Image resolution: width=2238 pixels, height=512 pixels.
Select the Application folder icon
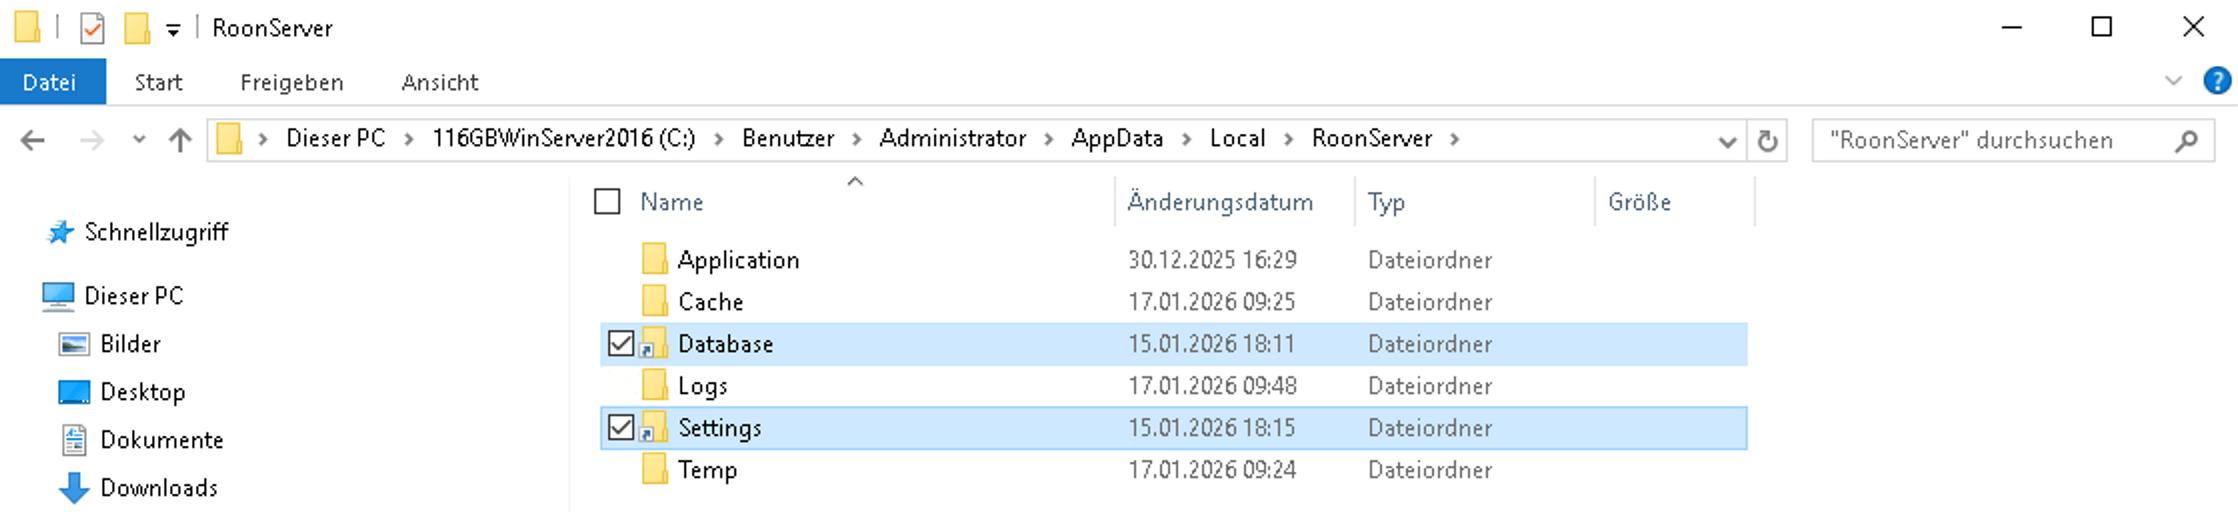(x=655, y=259)
